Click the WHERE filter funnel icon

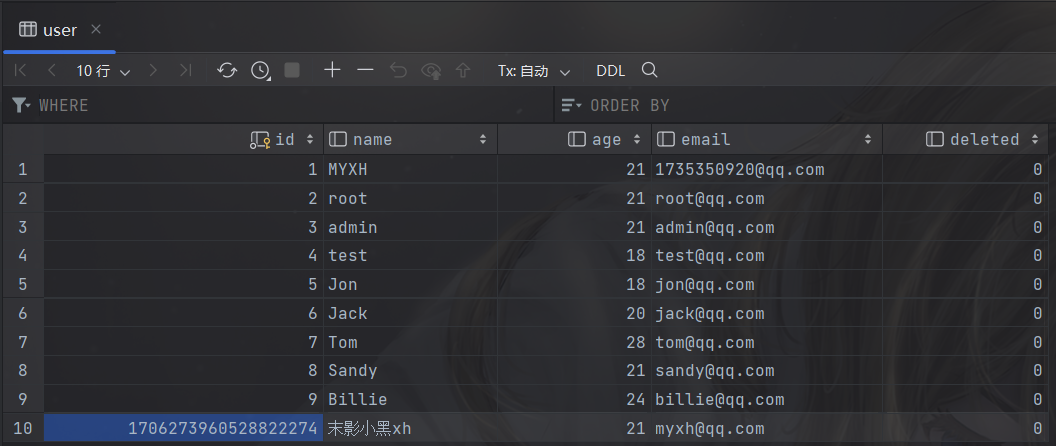tap(22, 105)
